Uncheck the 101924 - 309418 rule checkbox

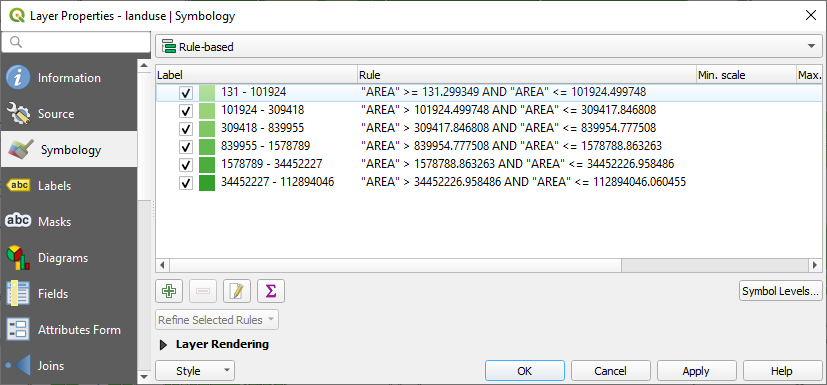tap(186, 111)
